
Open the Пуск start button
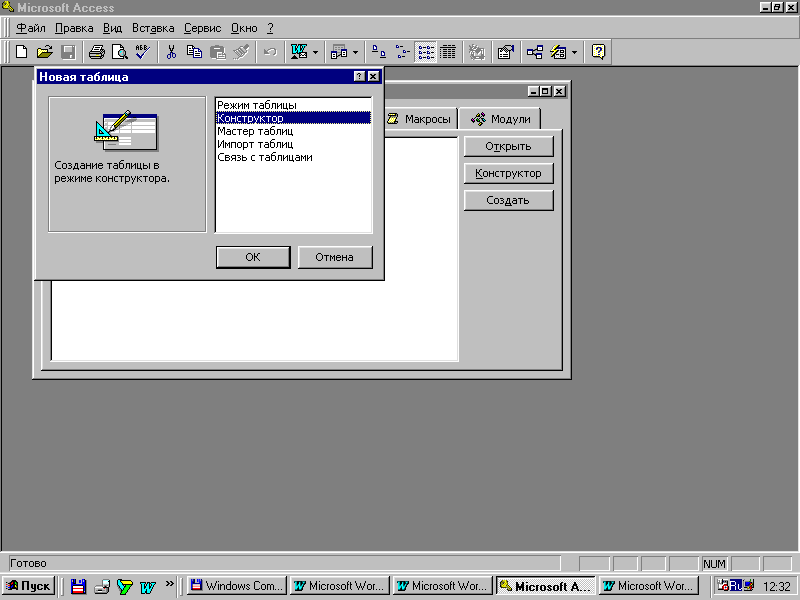pyautogui.click(x=29, y=586)
